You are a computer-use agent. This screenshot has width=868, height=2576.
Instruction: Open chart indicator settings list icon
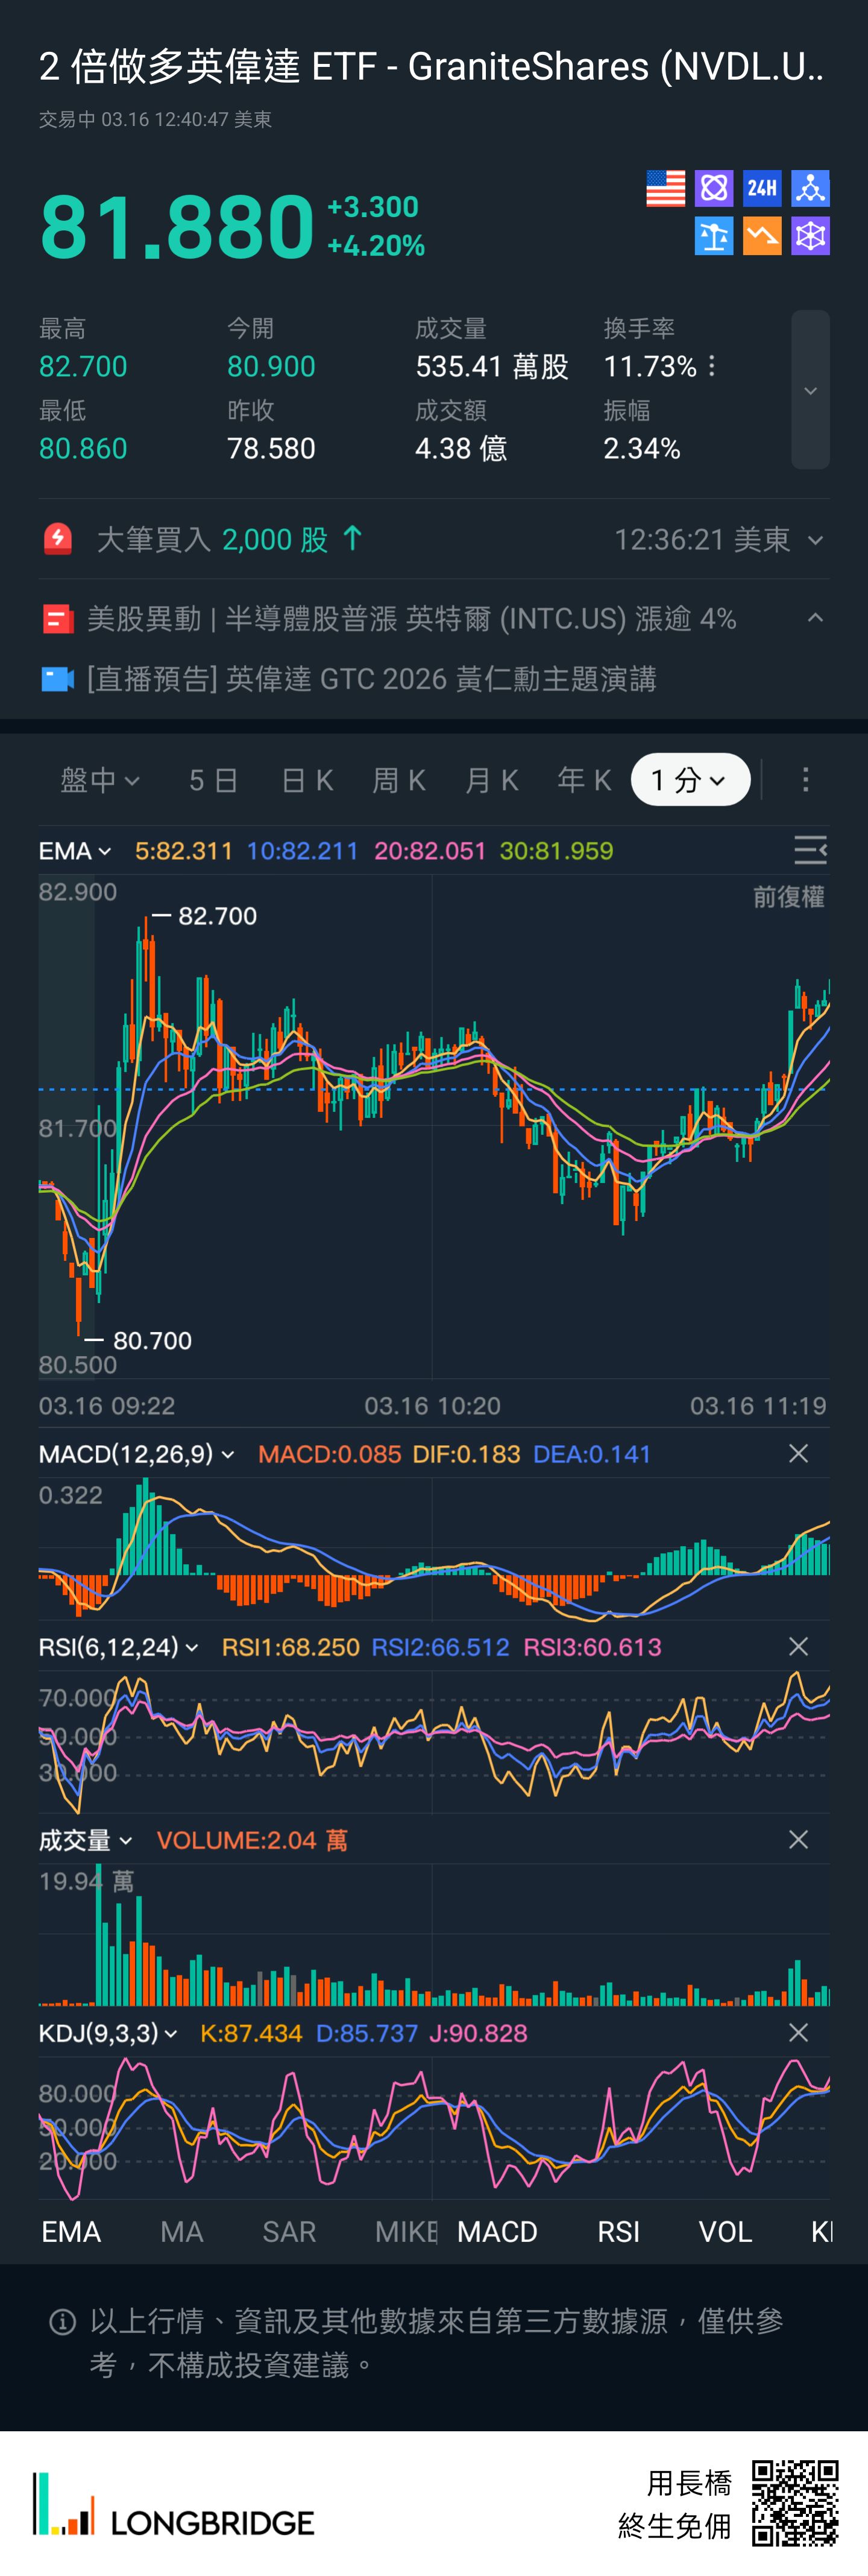[809, 850]
